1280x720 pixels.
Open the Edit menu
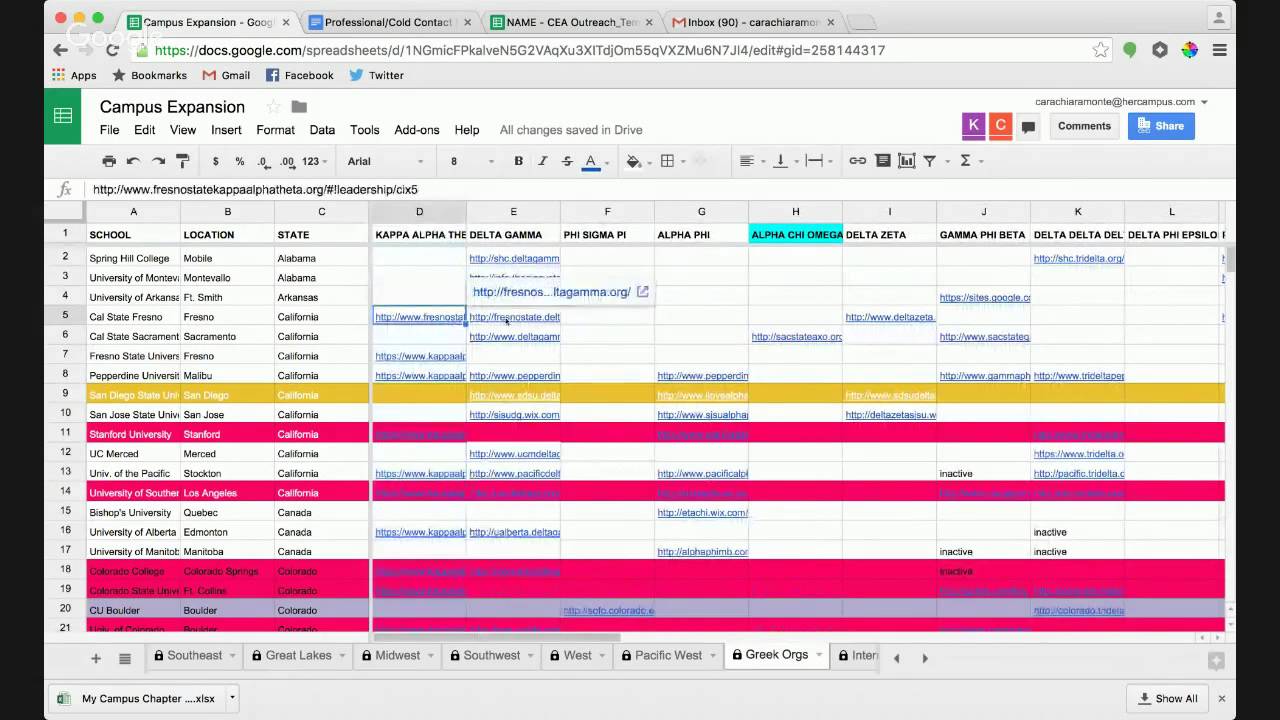click(x=145, y=130)
